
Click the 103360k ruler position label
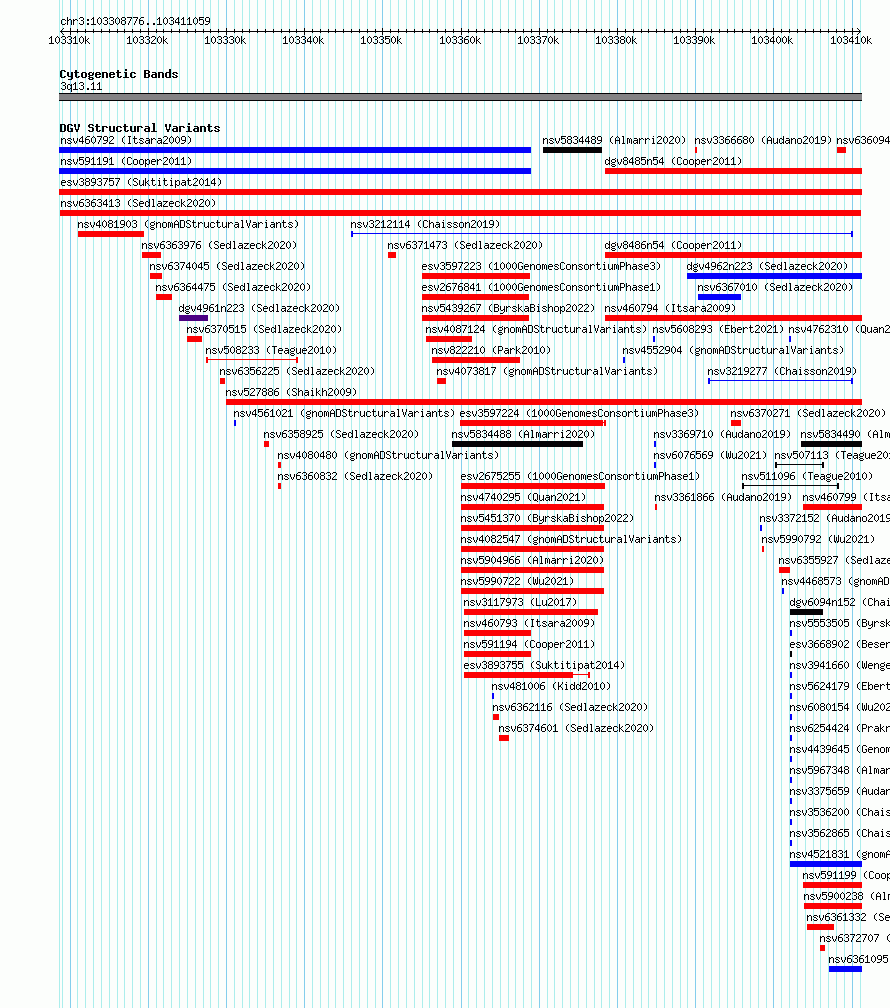(x=460, y=40)
